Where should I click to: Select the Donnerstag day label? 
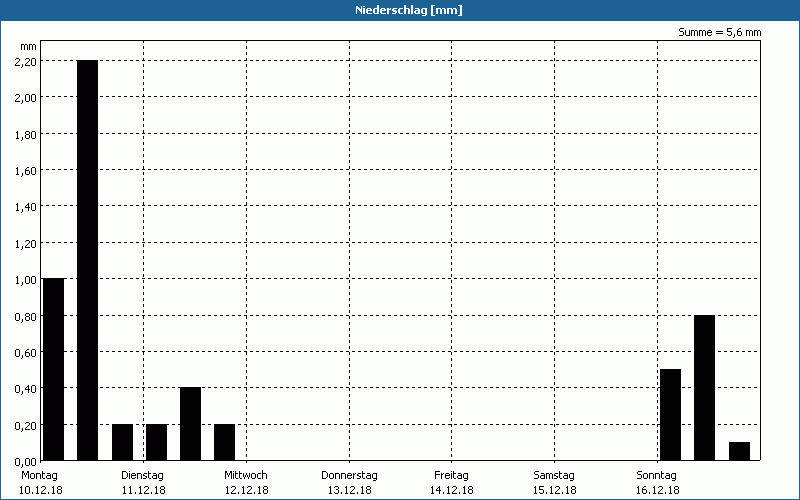tap(349, 476)
